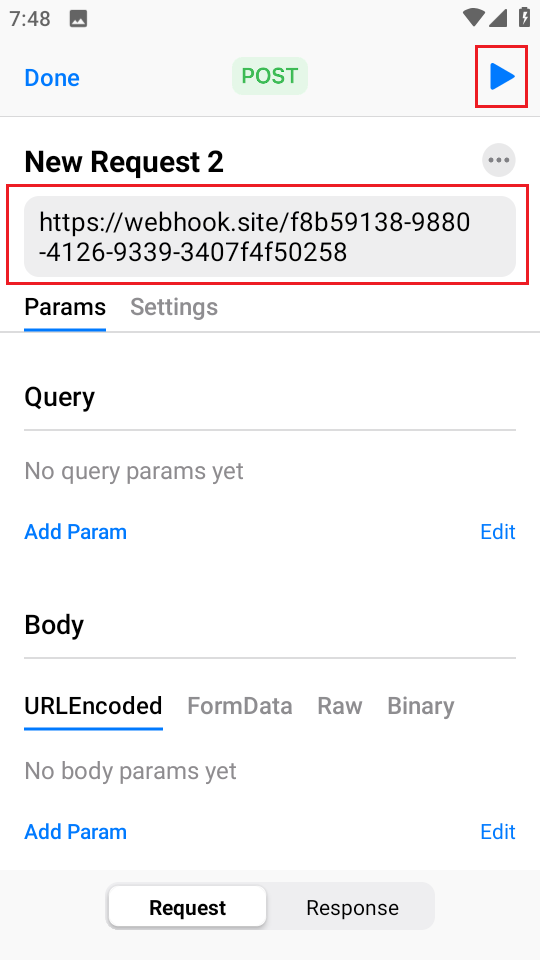Open the POST method selector
This screenshot has width=540, height=960.
[x=269, y=77]
